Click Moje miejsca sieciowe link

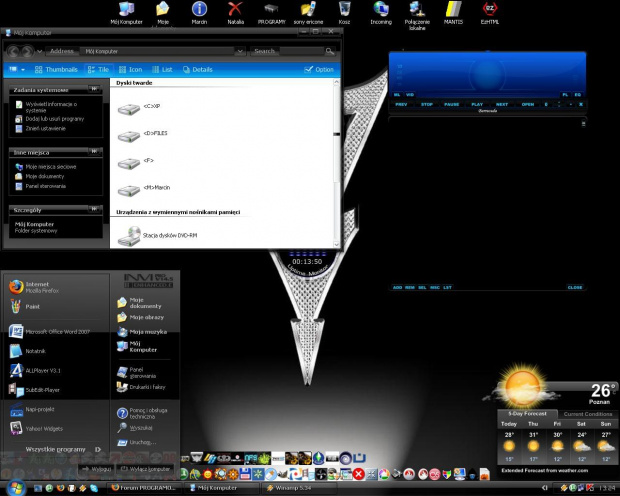pos(46,167)
